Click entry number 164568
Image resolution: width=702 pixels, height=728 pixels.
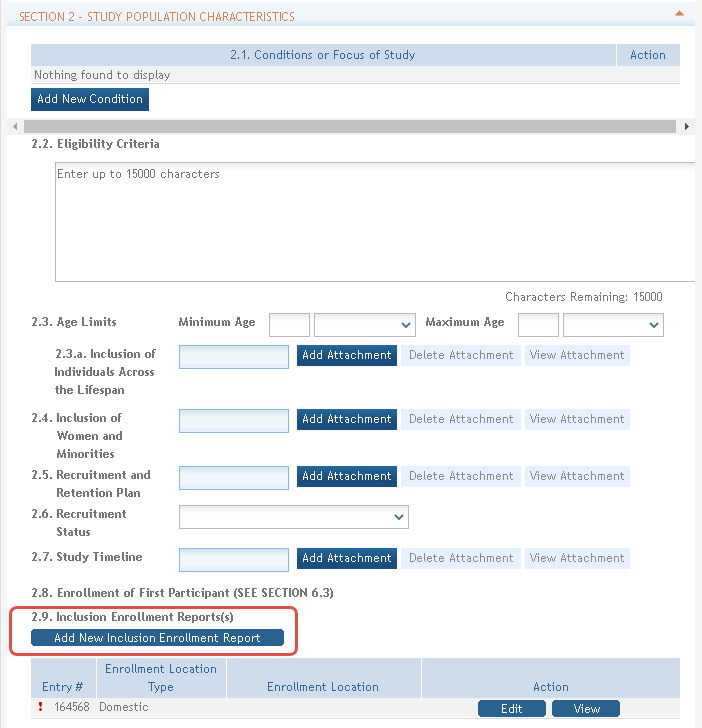[x=72, y=707]
